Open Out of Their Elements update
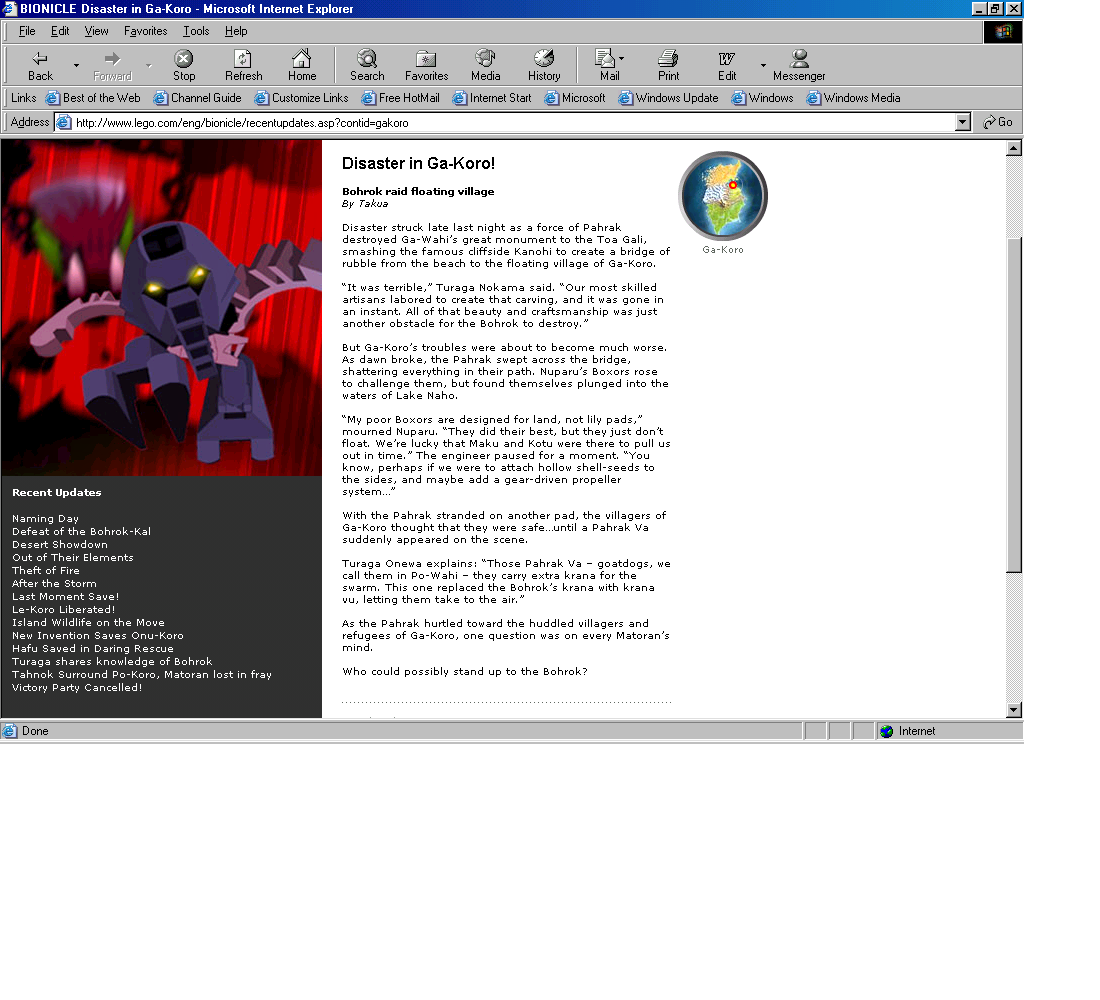 72,557
